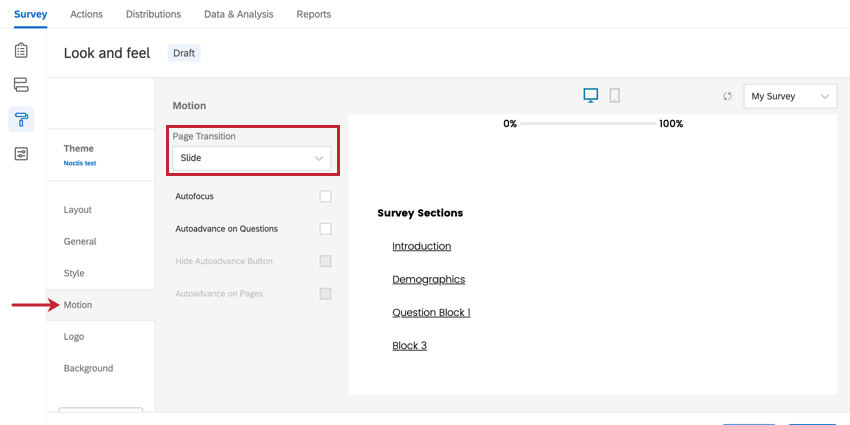The height and width of the screenshot is (425, 850).
Task: Click the refresh preview icon
Action: pyautogui.click(x=727, y=96)
